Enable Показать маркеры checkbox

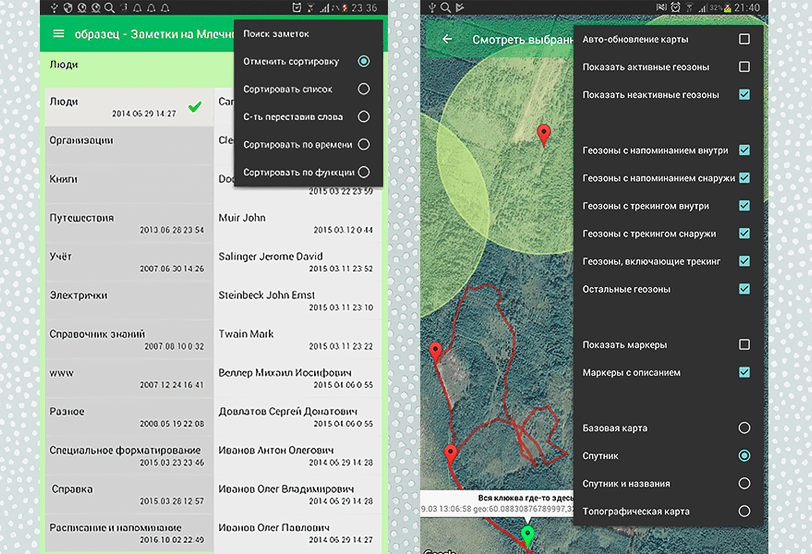click(743, 345)
